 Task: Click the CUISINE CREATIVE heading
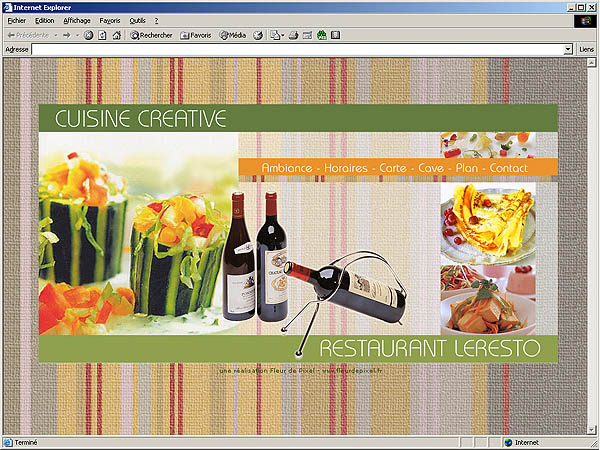click(140, 118)
